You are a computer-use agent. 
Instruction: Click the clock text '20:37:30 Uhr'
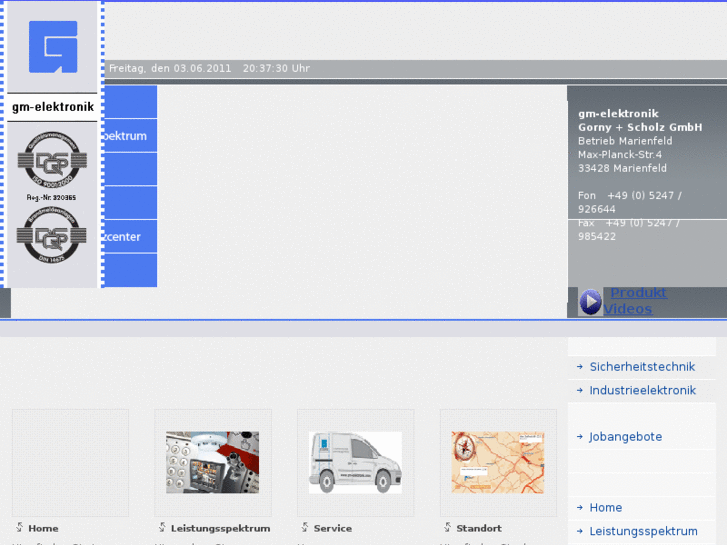(276, 69)
